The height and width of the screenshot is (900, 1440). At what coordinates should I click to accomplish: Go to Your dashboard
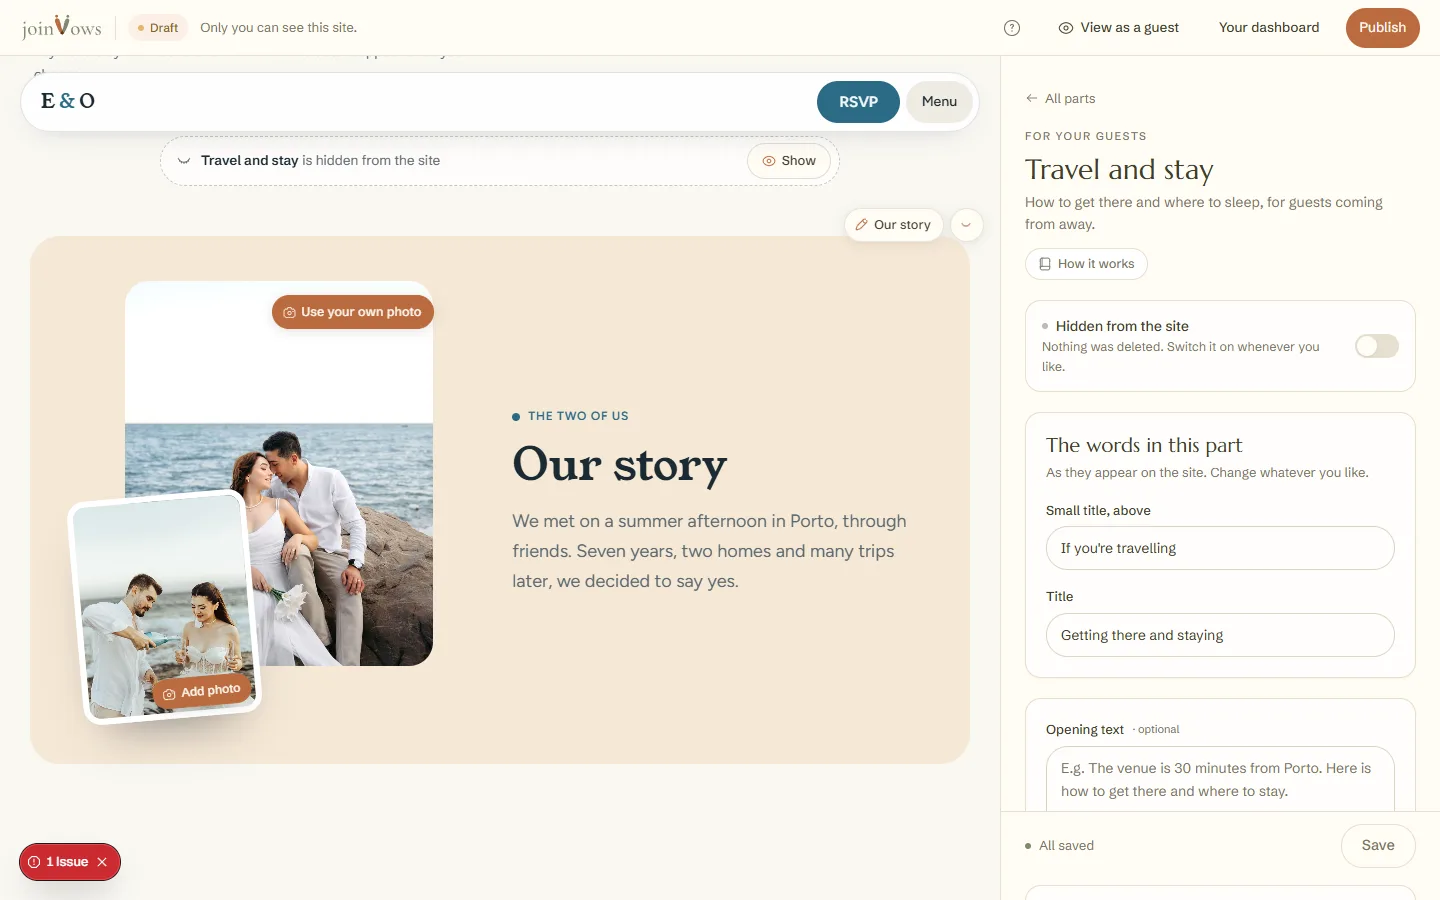coord(1269,28)
